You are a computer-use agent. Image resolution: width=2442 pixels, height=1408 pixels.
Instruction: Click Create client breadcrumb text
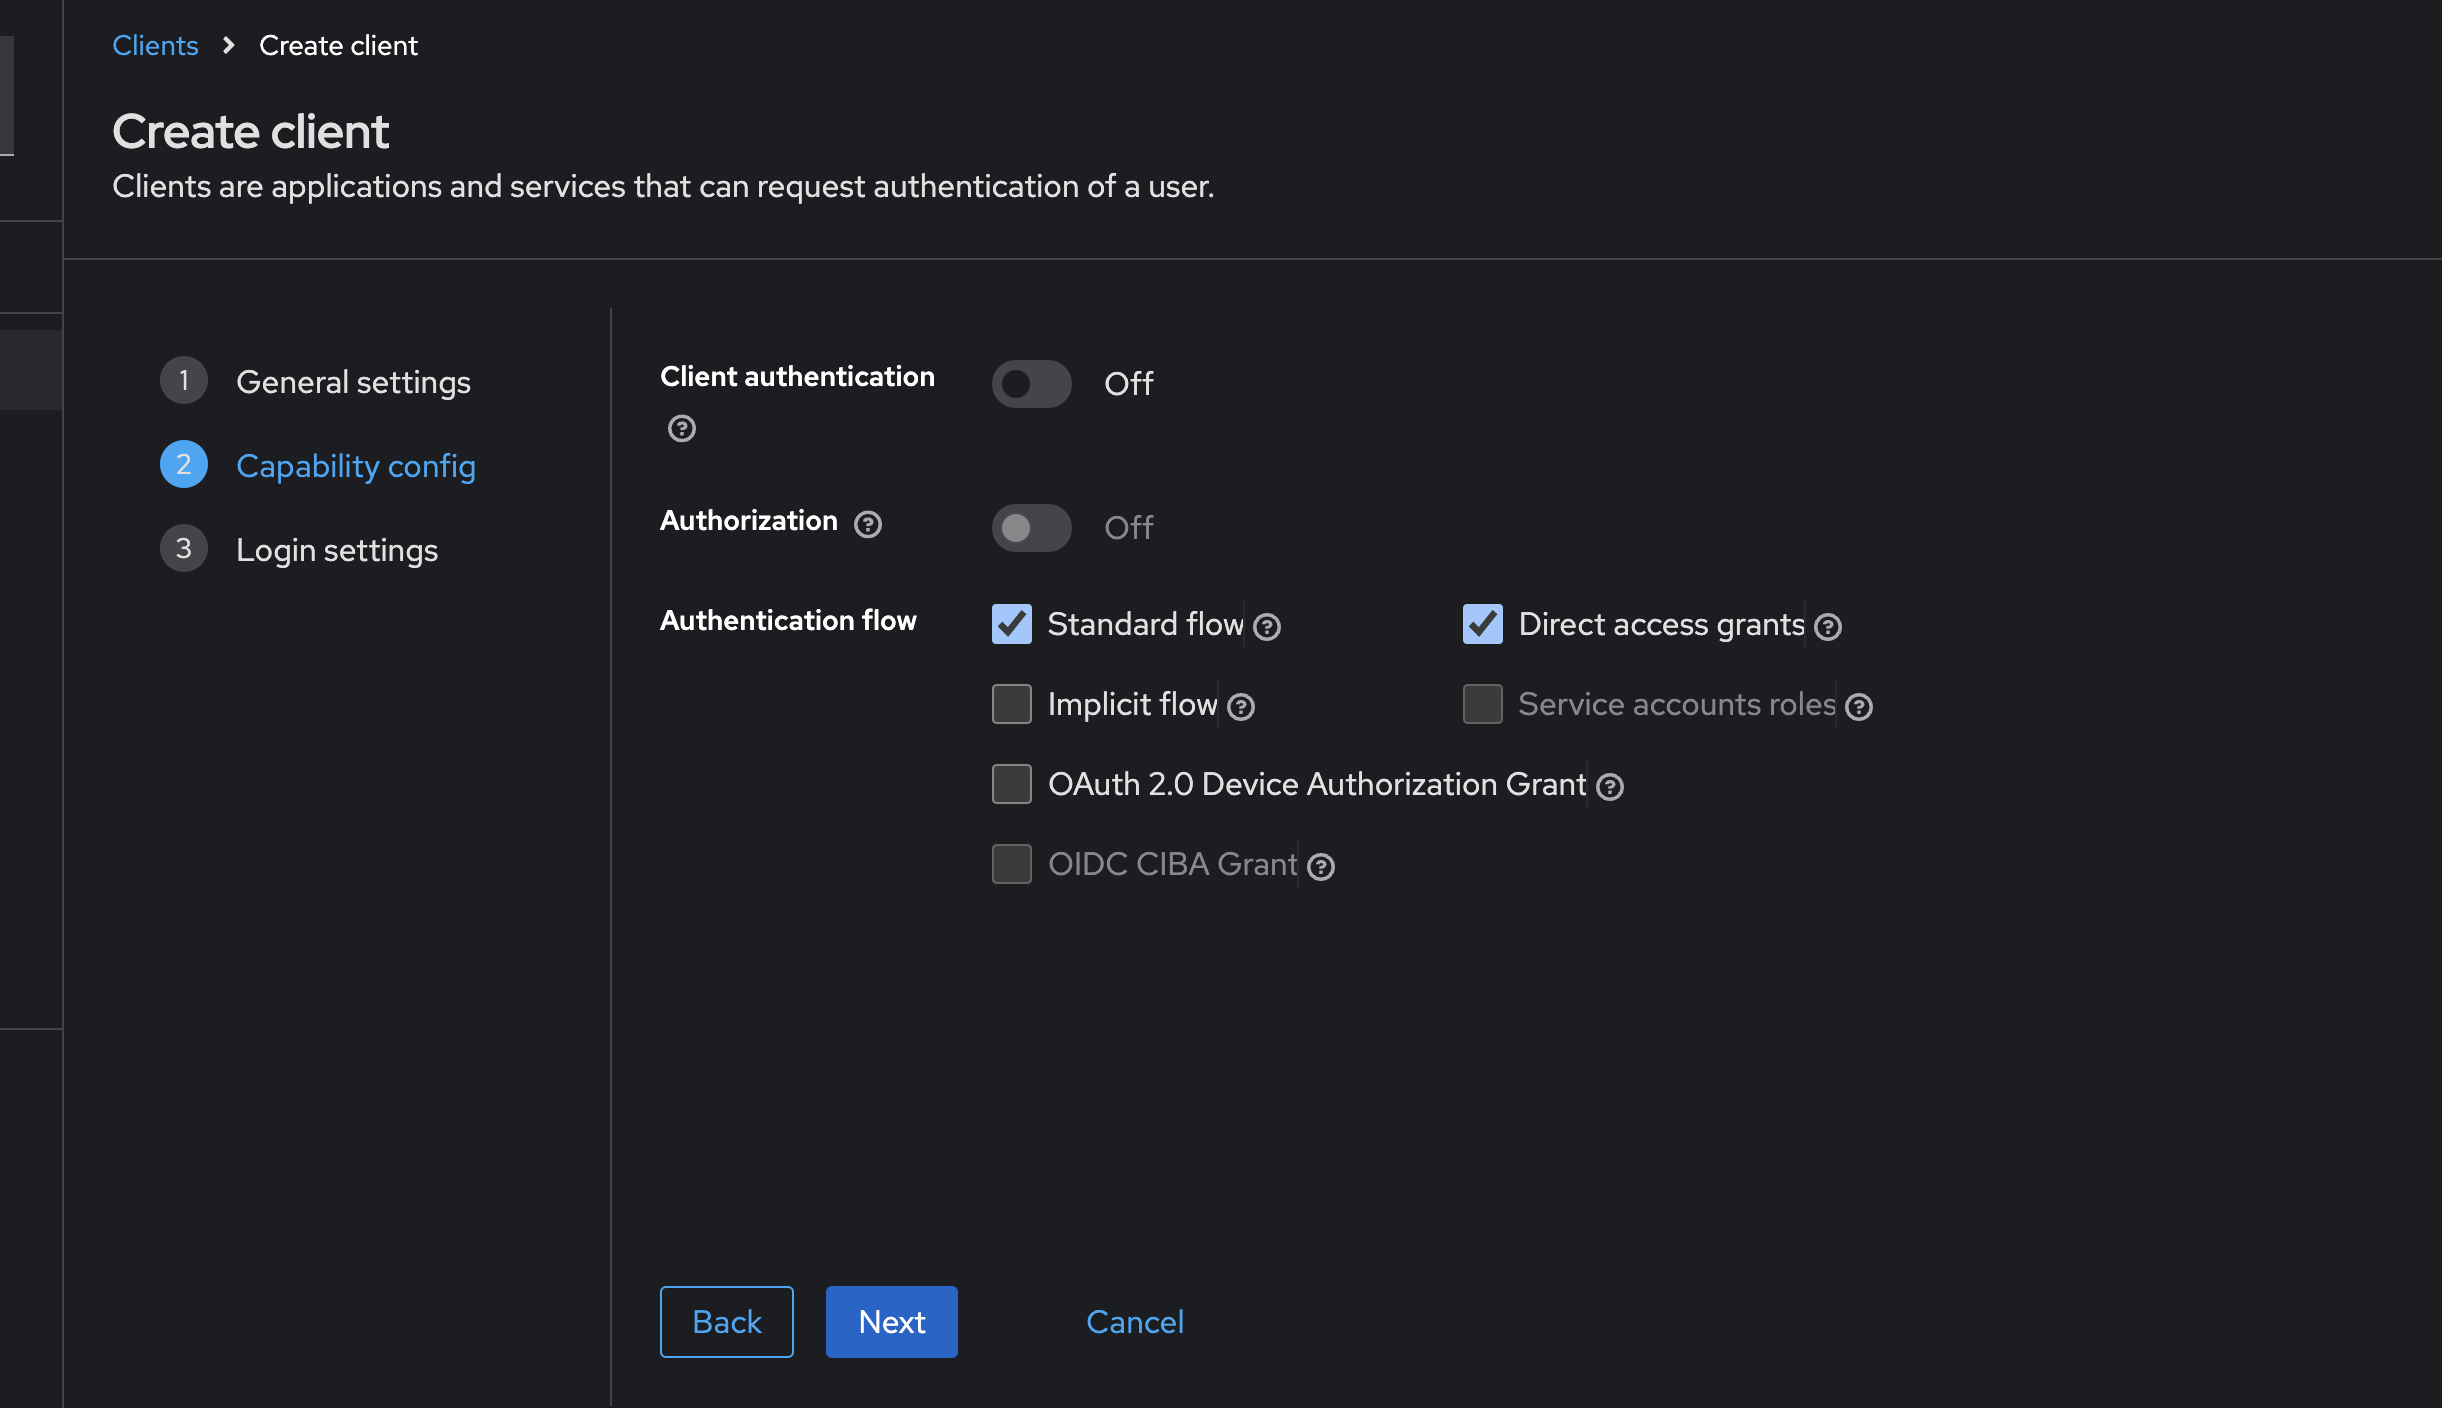(x=338, y=45)
